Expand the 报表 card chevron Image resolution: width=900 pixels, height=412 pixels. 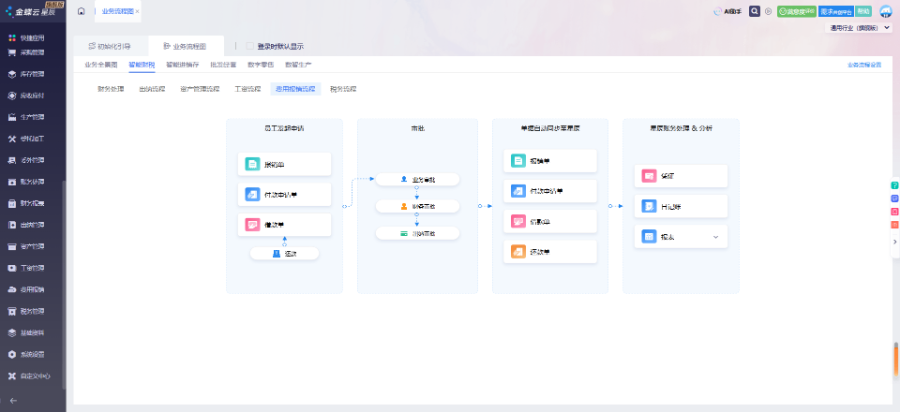click(x=716, y=237)
